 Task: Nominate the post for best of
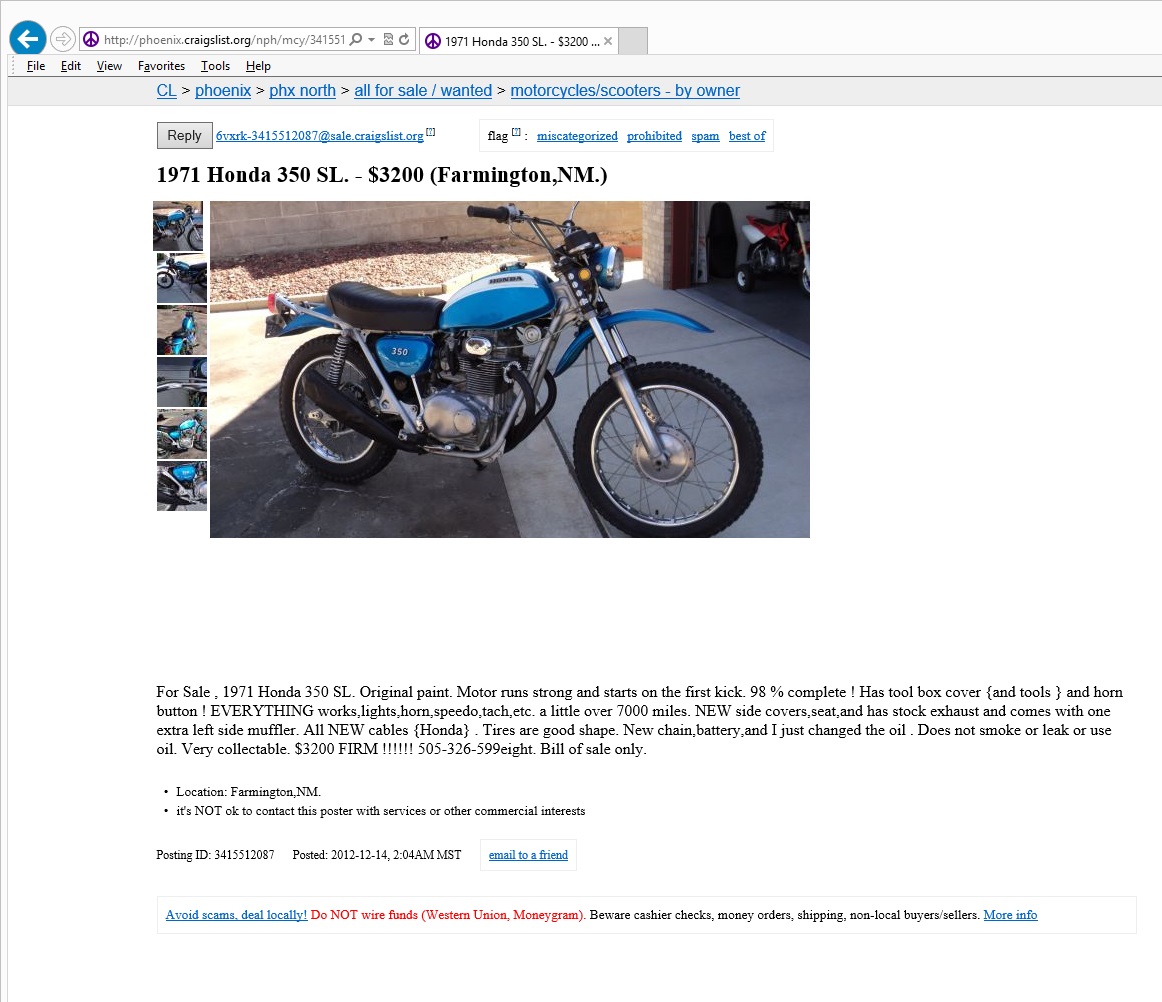pos(747,136)
